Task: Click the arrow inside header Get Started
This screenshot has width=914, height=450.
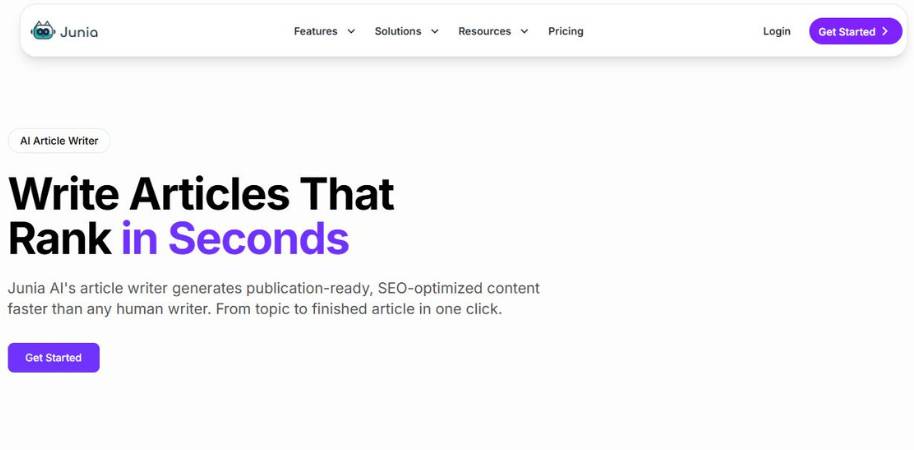Action: tap(885, 32)
